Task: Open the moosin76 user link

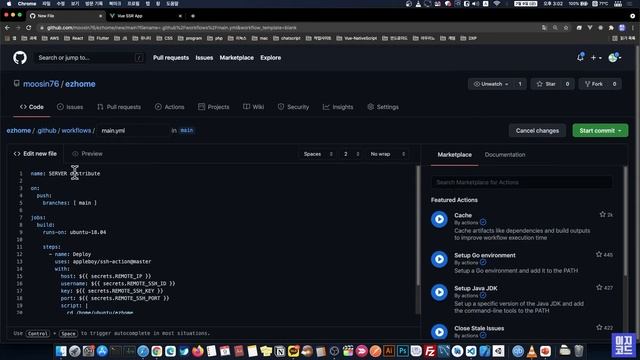Action: pyautogui.click(x=41, y=84)
